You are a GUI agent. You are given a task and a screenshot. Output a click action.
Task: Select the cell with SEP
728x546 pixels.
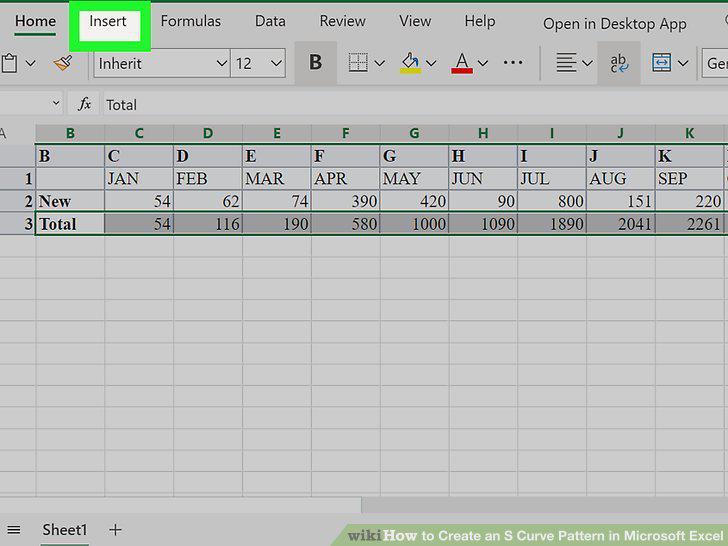689,179
